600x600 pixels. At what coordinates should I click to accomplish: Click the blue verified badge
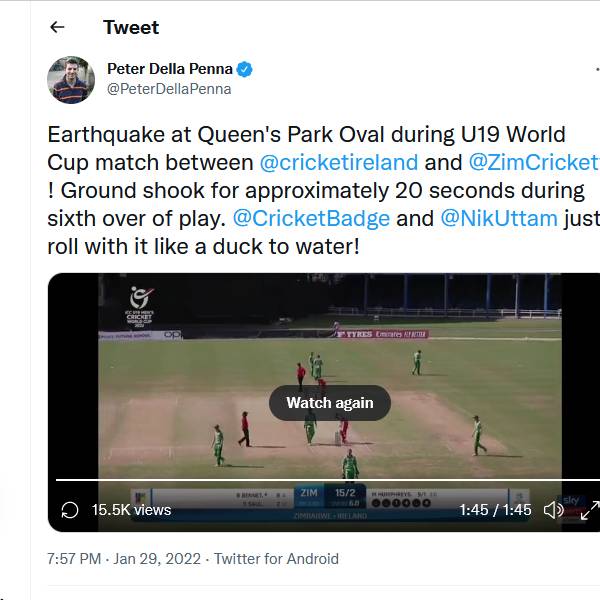pyautogui.click(x=245, y=69)
